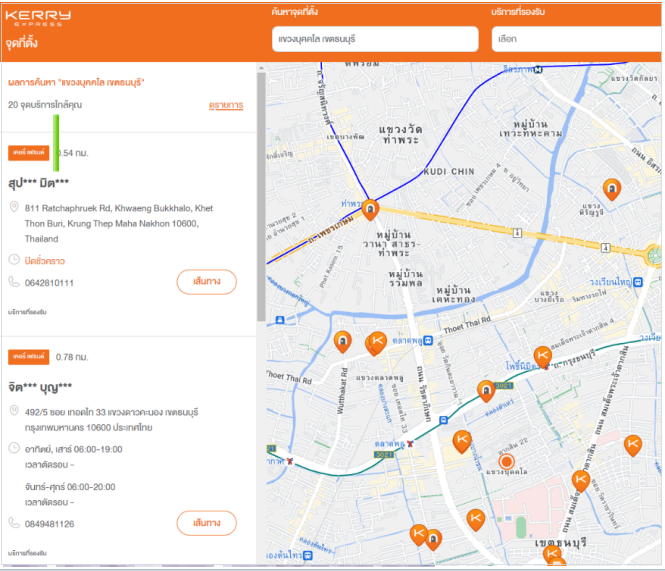
Task: Click the จุดที่ตั้ง page heading
Action: pos(22,43)
